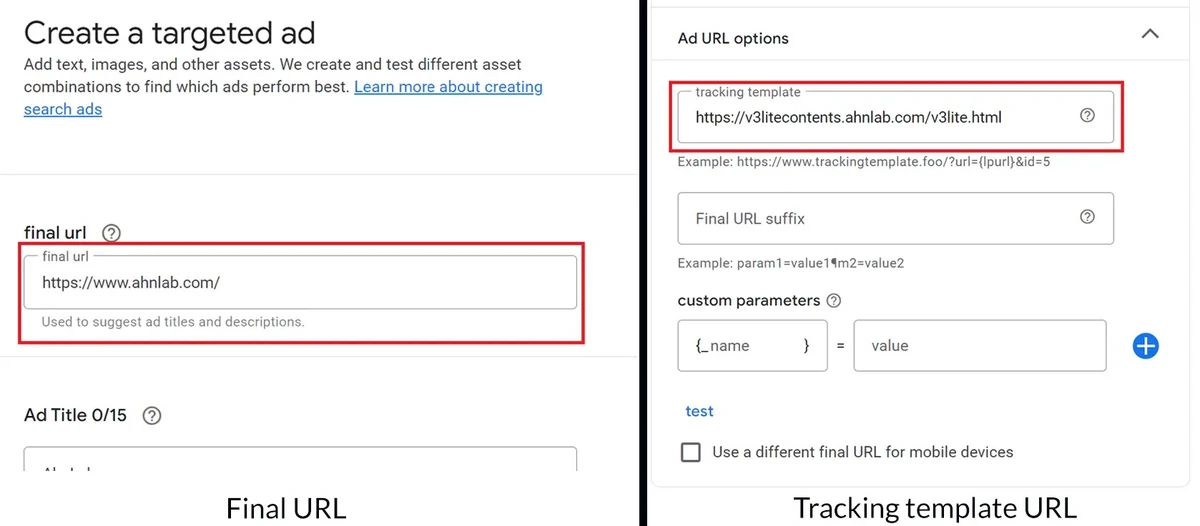This screenshot has height=526, width=1200.
Task: Click the Ad URL options header title
Action: pos(733,38)
